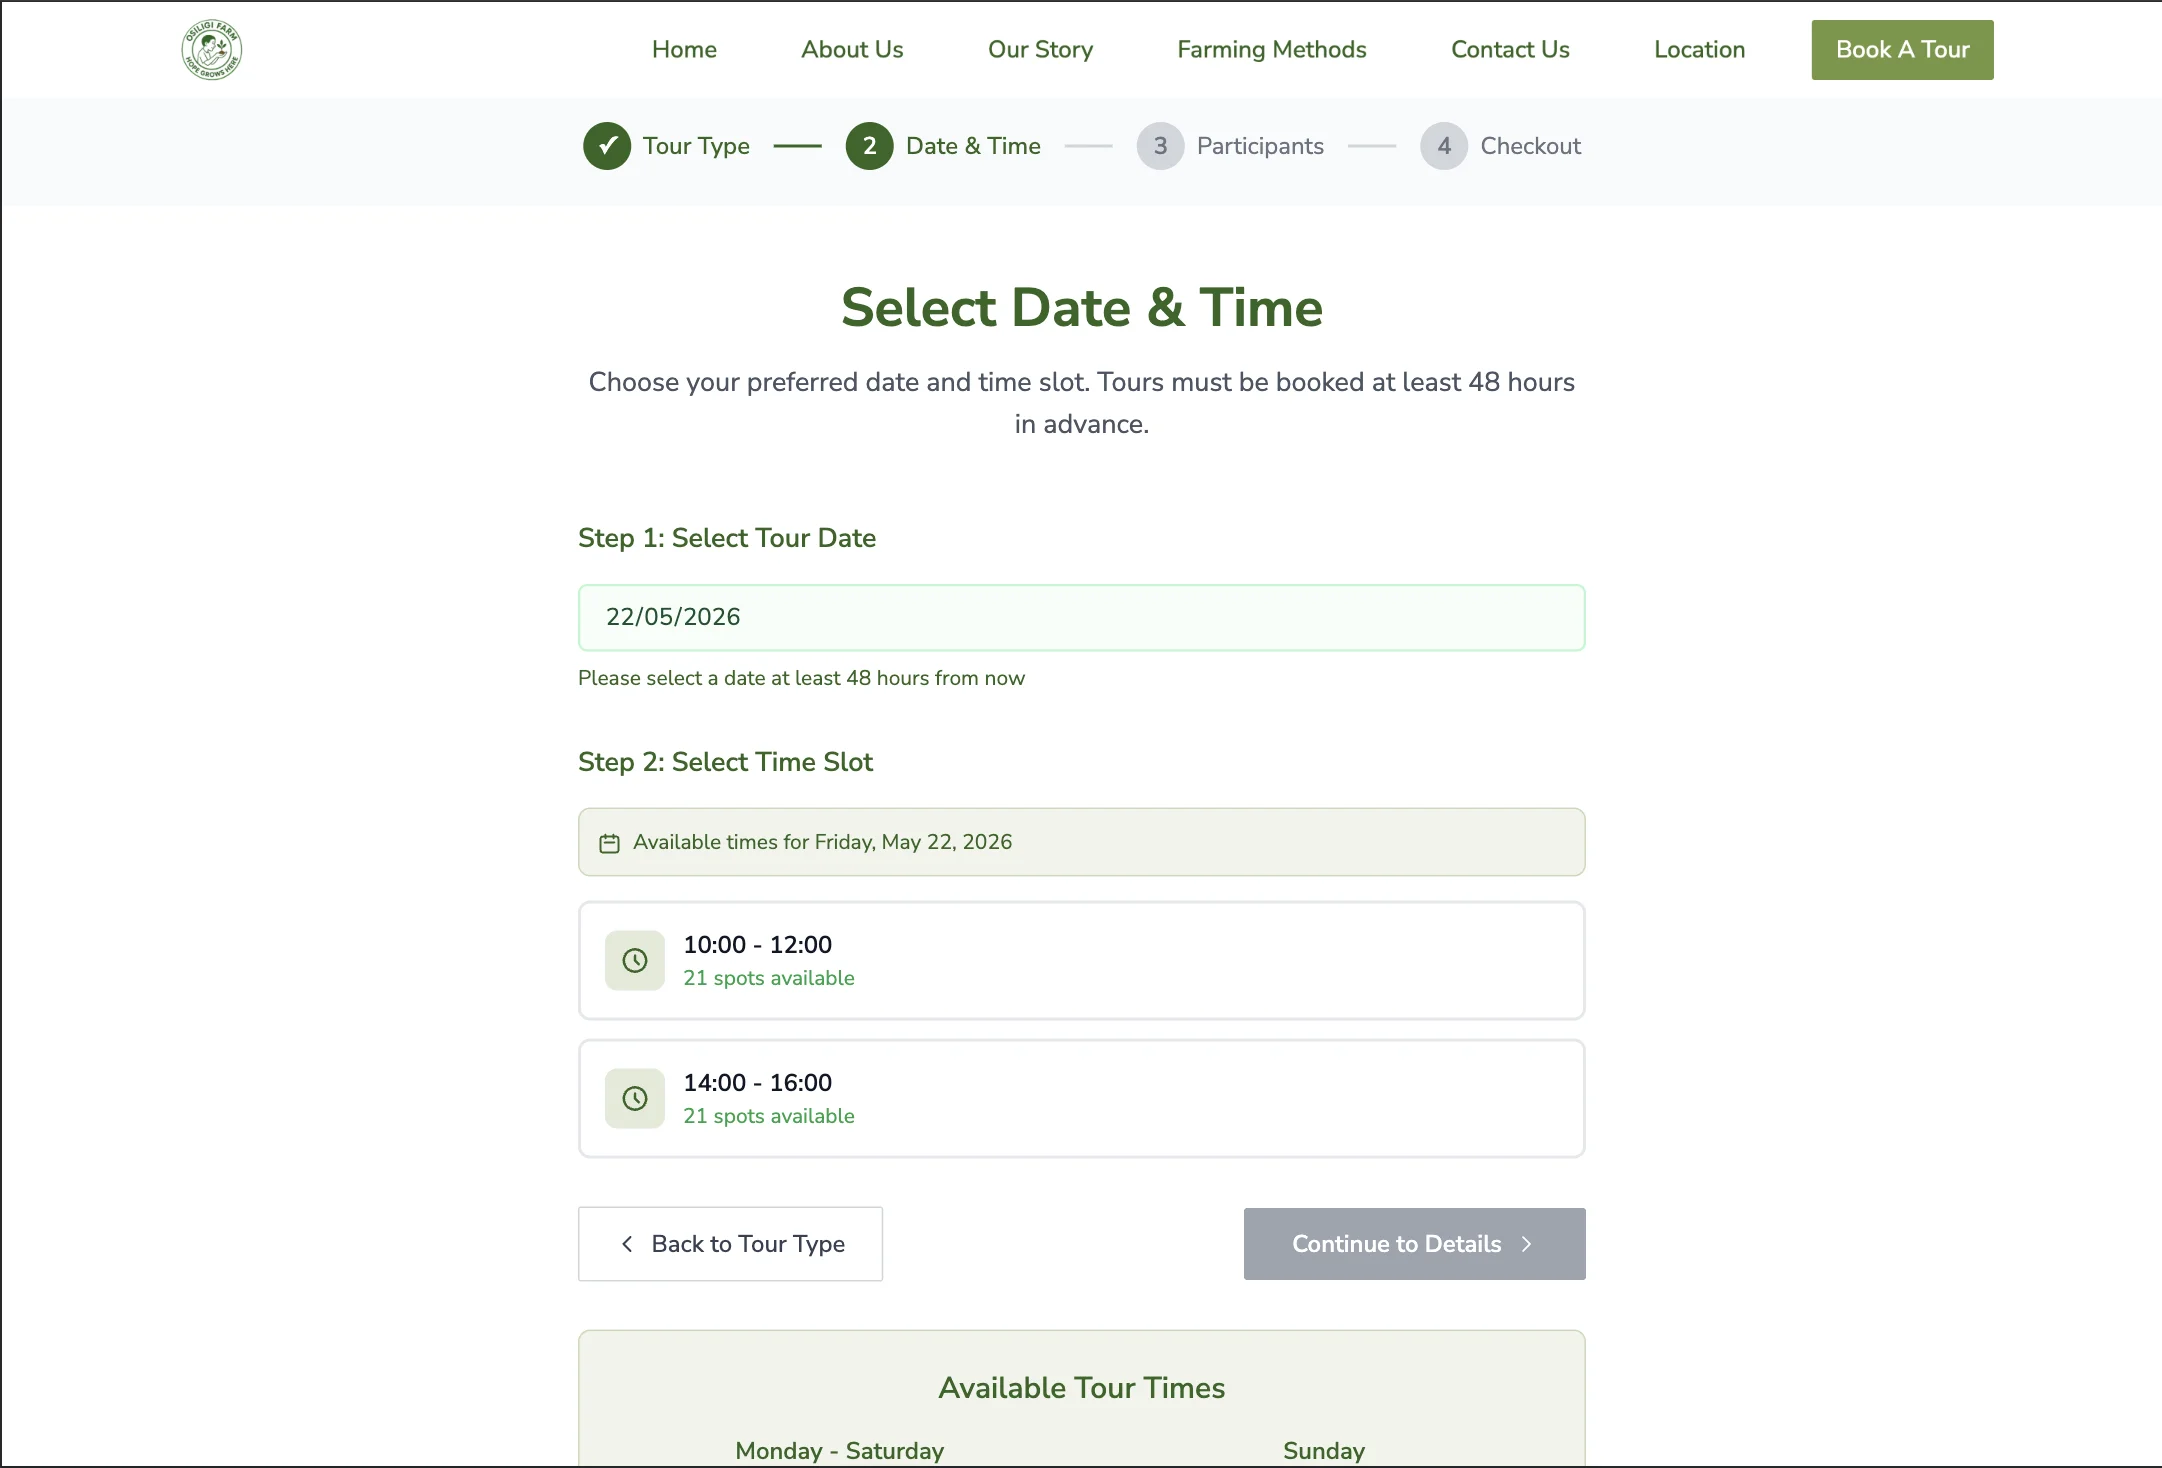Click the step 2 Date & Time circle
Screen dimensions: 2162x1468
[x=870, y=146]
